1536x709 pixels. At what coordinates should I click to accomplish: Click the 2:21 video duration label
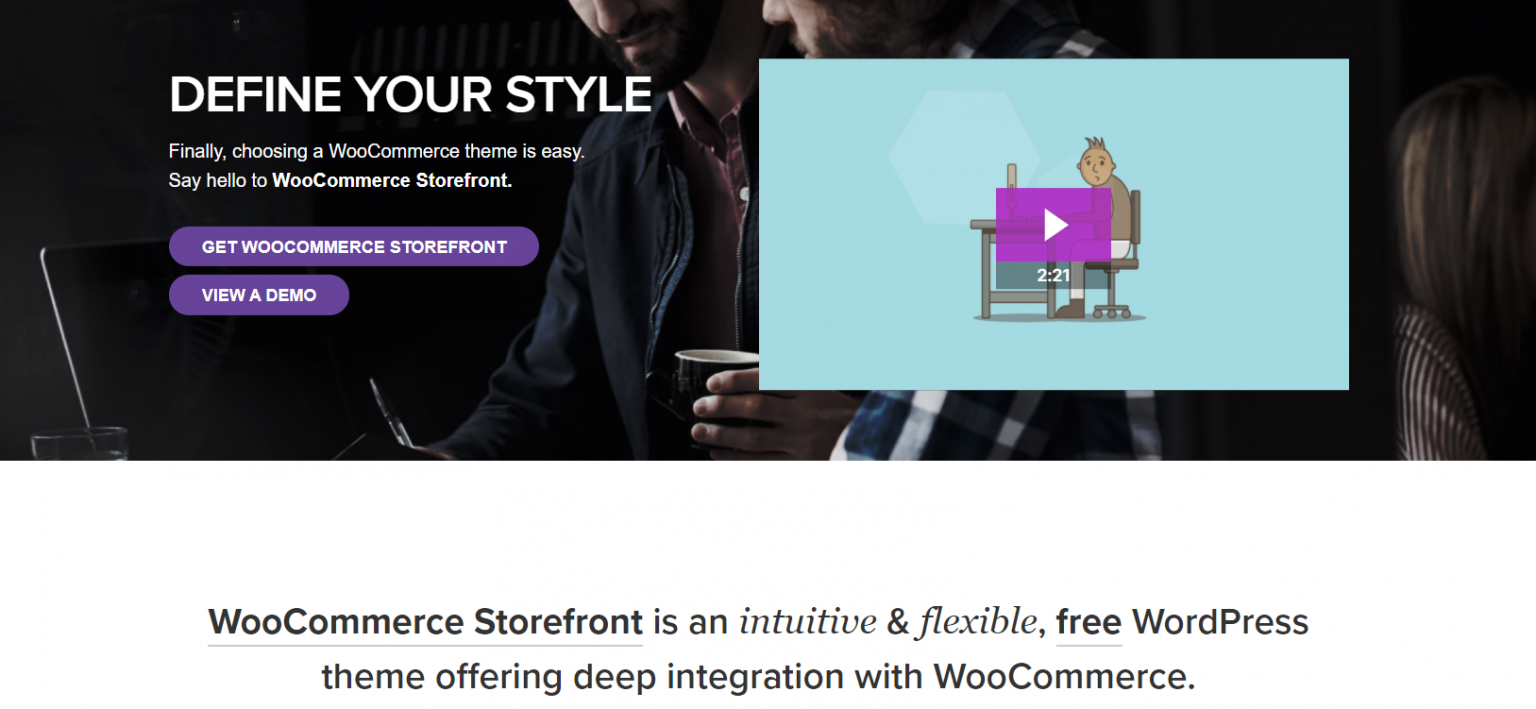point(1053,276)
